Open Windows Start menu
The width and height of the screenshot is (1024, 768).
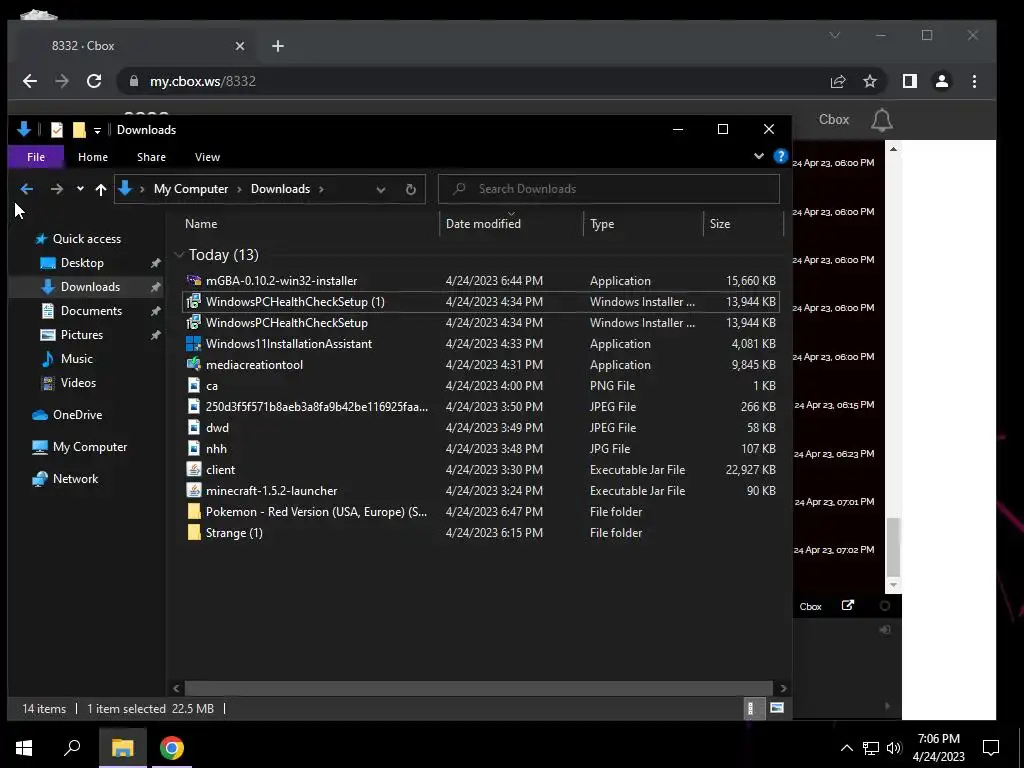[24, 748]
